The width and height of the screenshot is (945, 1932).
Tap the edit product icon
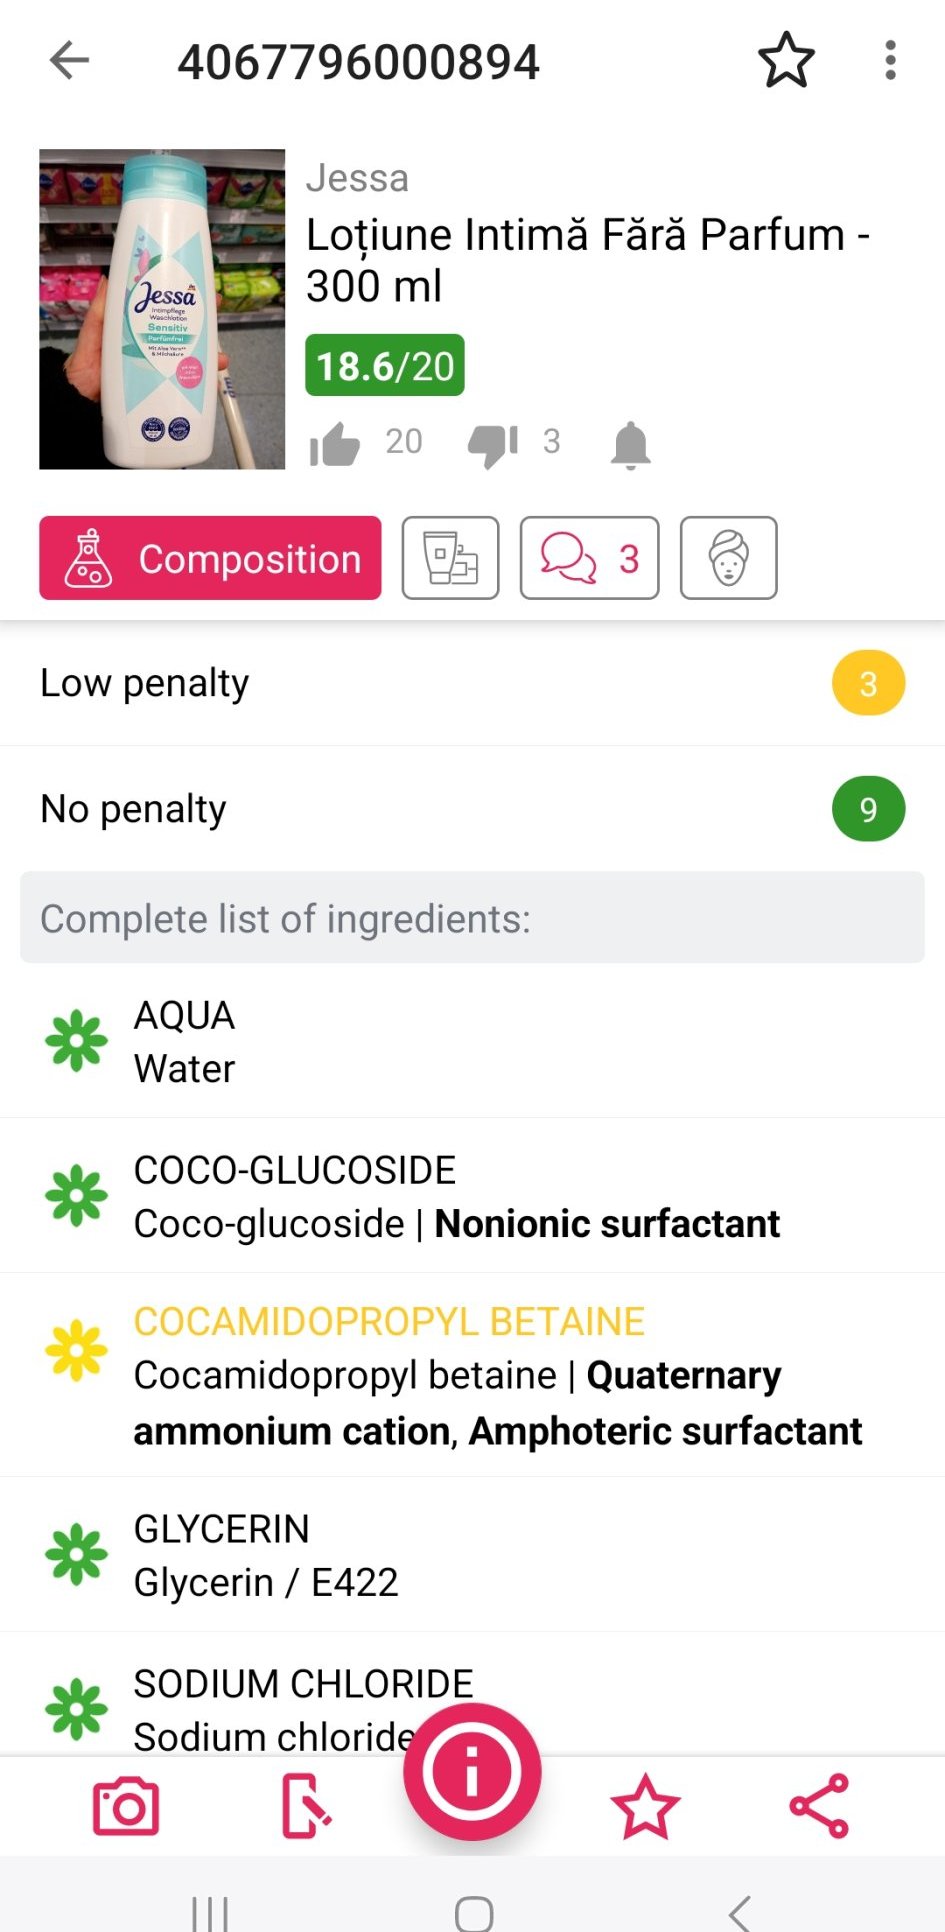pyautogui.click(x=305, y=1807)
